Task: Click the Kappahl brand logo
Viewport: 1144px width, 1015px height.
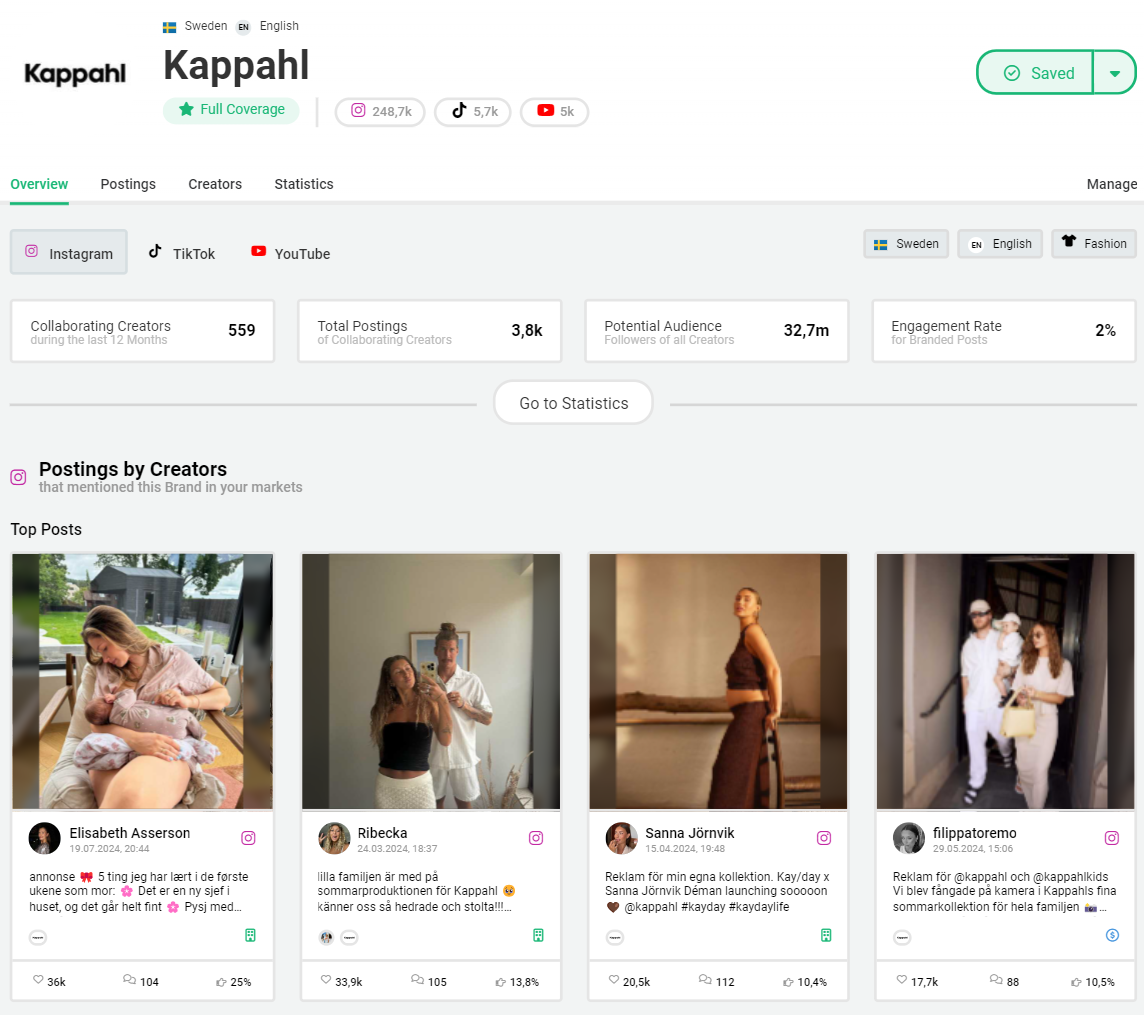Action: tap(75, 74)
